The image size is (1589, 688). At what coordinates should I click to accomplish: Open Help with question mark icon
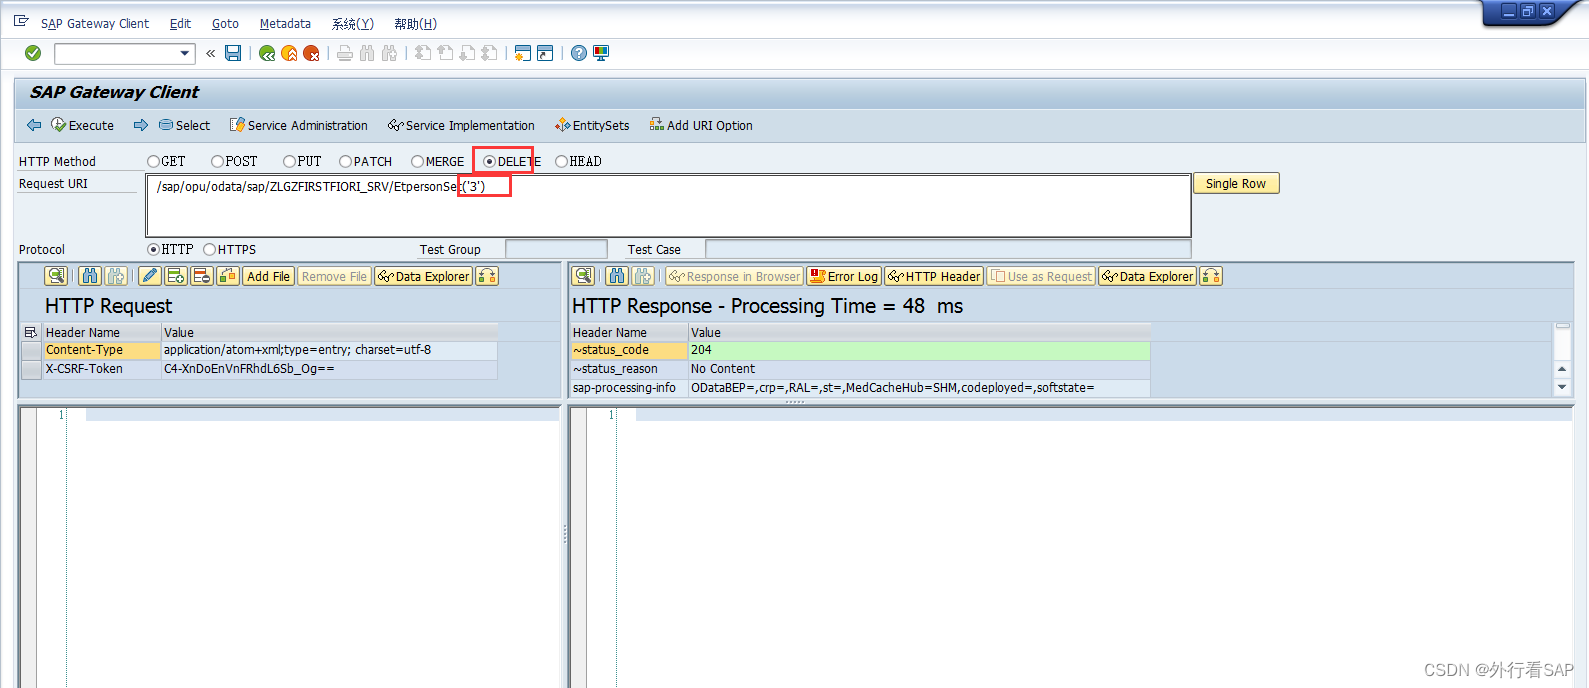coord(579,53)
